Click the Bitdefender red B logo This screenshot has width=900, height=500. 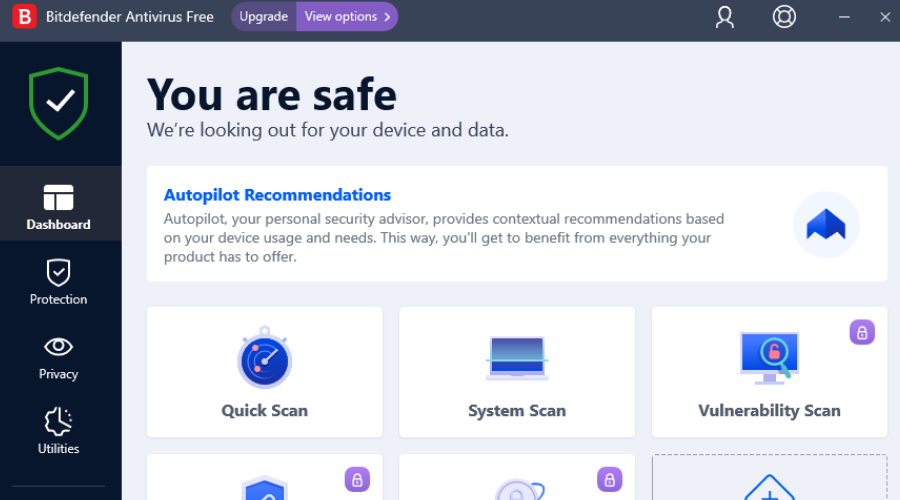pos(24,17)
